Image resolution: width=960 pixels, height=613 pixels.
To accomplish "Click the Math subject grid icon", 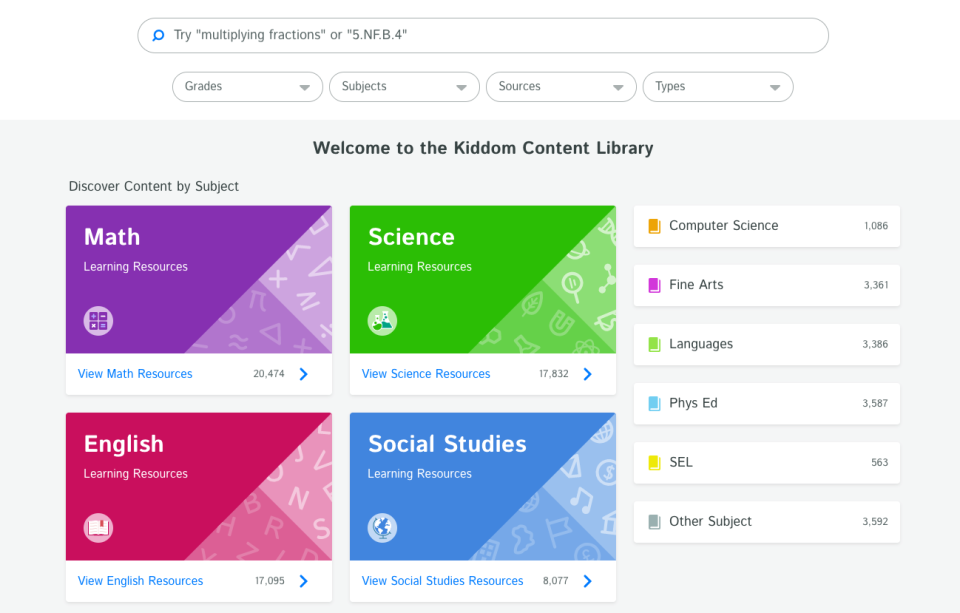I will pos(98,320).
